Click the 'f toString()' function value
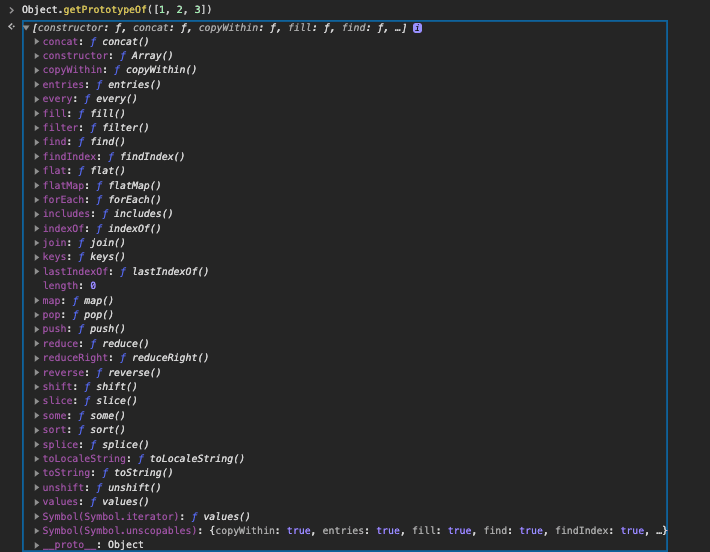Viewport: 710px width, 552px height. [x=138, y=473]
